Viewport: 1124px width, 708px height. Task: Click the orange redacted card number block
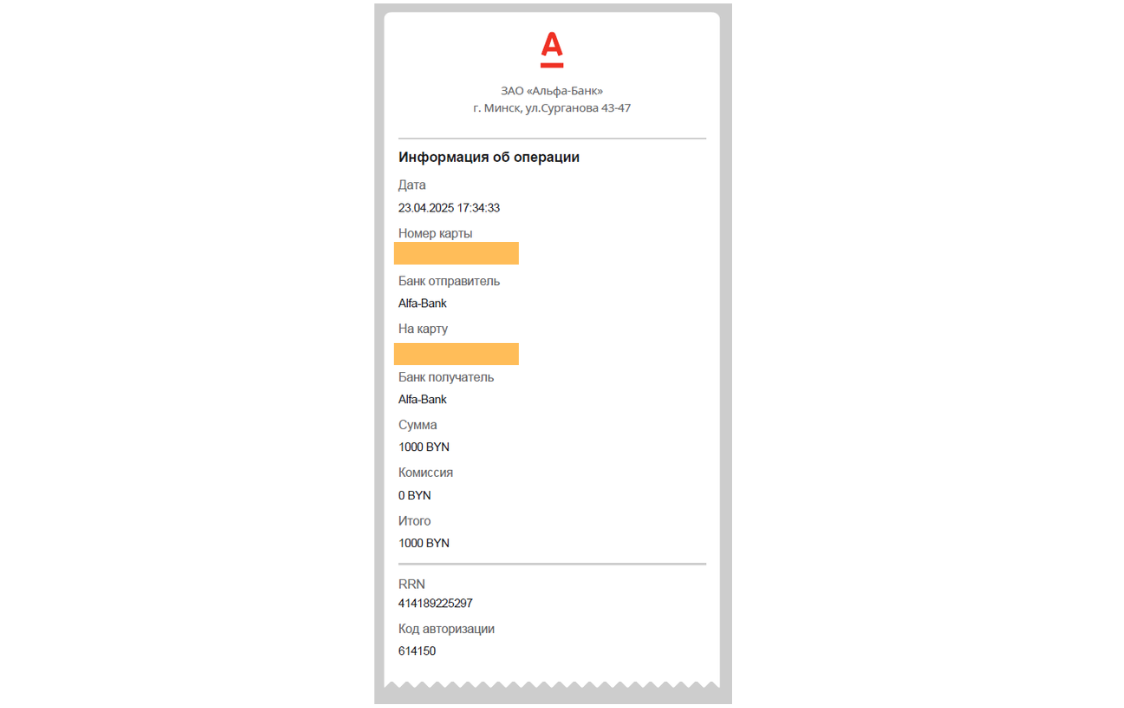pos(456,253)
